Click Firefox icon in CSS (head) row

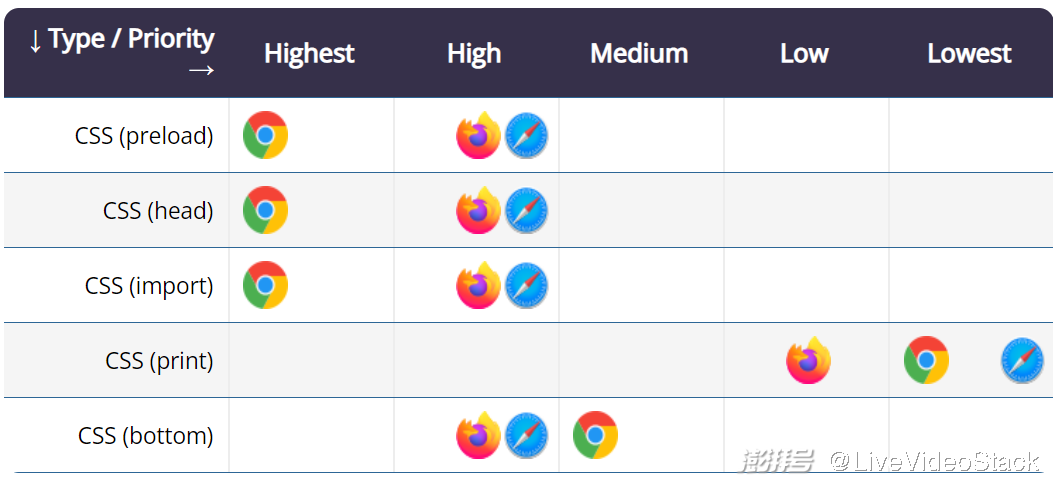pyautogui.click(x=478, y=211)
